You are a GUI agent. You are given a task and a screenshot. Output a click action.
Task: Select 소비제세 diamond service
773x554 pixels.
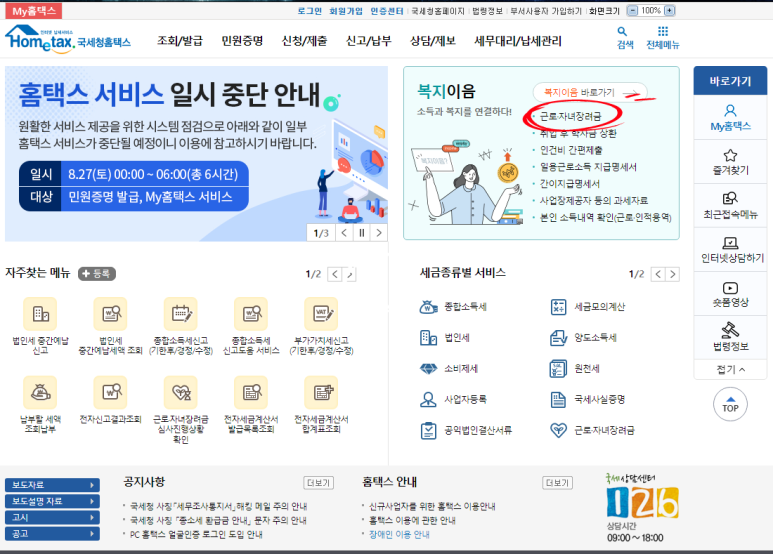coord(448,369)
